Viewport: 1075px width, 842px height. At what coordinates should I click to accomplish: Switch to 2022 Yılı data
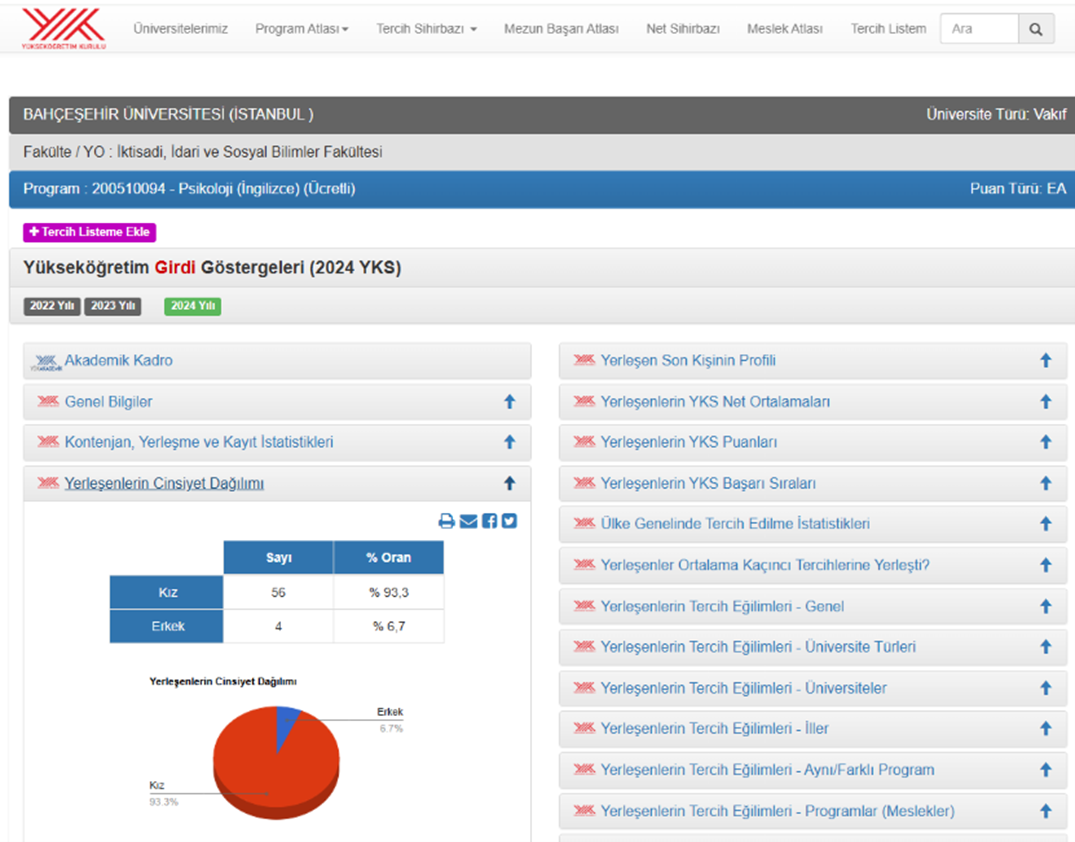click(x=52, y=306)
